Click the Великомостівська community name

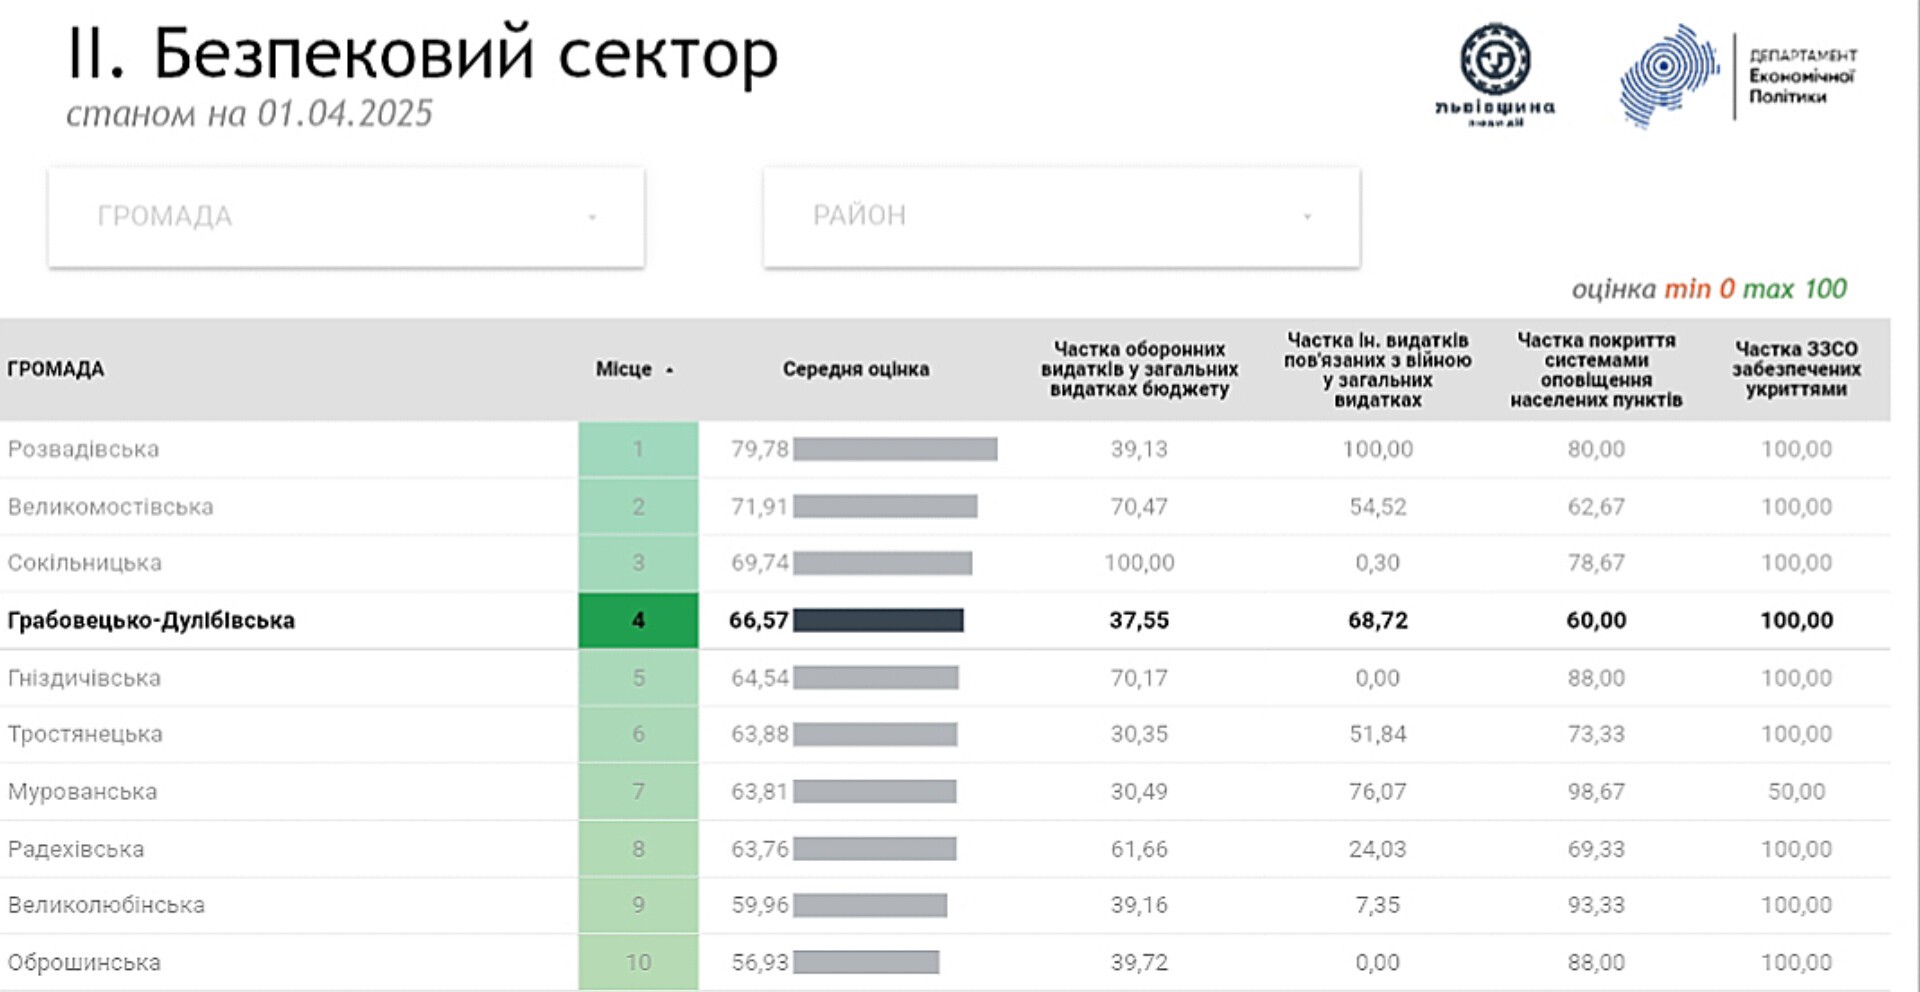[111, 507]
